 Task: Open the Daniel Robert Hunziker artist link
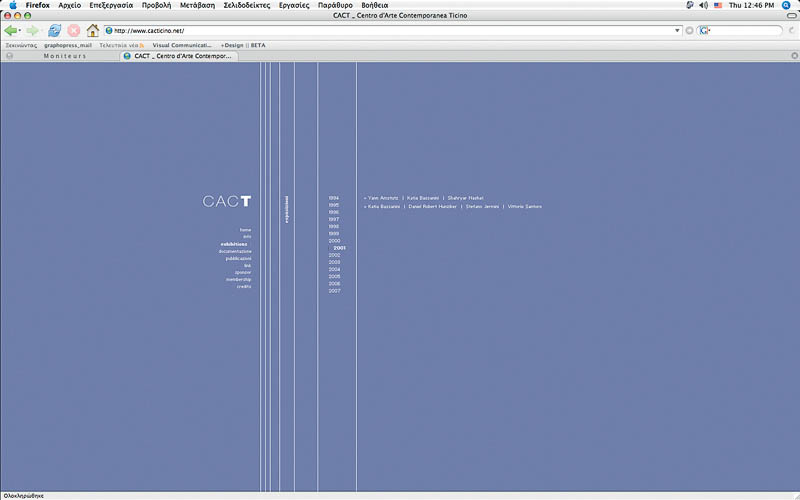(433, 207)
